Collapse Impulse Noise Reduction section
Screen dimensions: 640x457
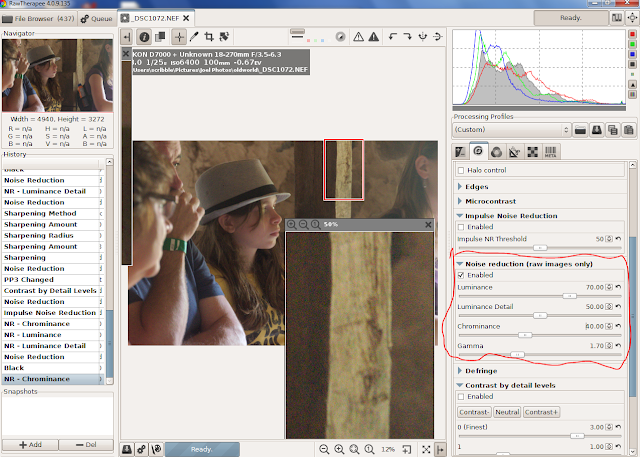[460, 216]
